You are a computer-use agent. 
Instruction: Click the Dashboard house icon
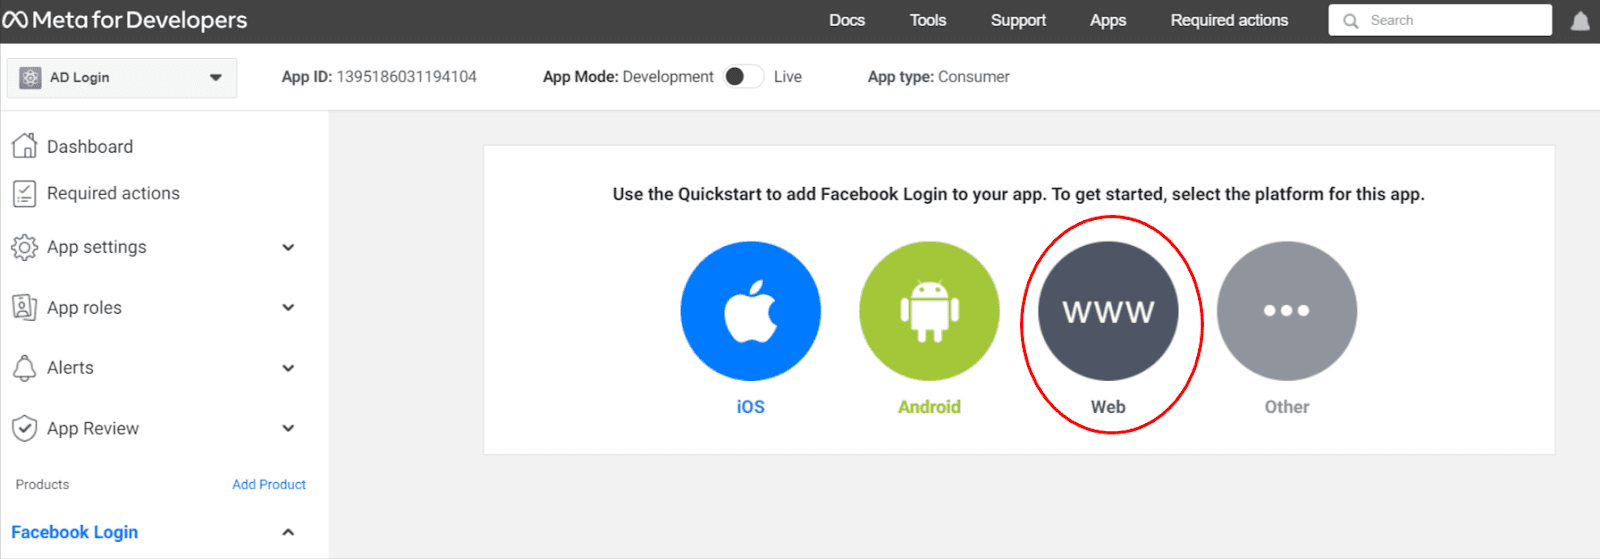(24, 146)
